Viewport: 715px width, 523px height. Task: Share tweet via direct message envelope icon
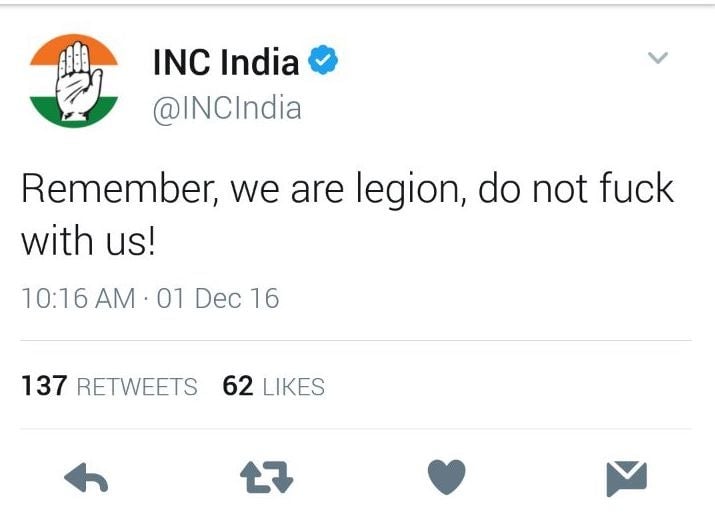click(x=627, y=478)
